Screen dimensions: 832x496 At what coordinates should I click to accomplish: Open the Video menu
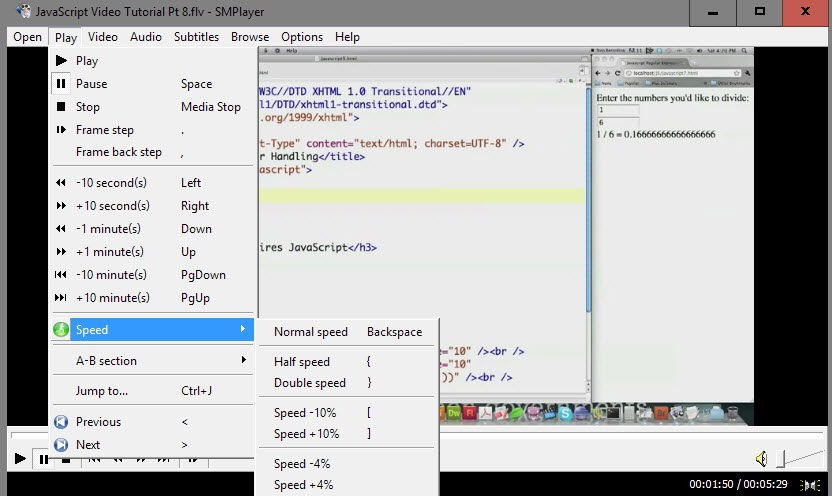click(x=102, y=37)
